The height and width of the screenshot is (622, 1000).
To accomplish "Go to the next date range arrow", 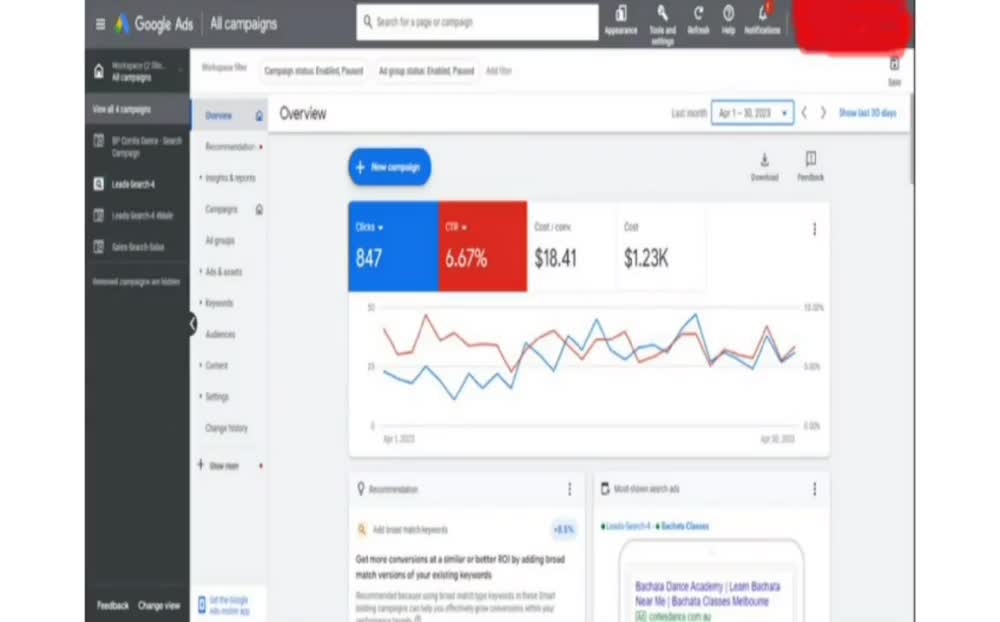I will click(823, 113).
